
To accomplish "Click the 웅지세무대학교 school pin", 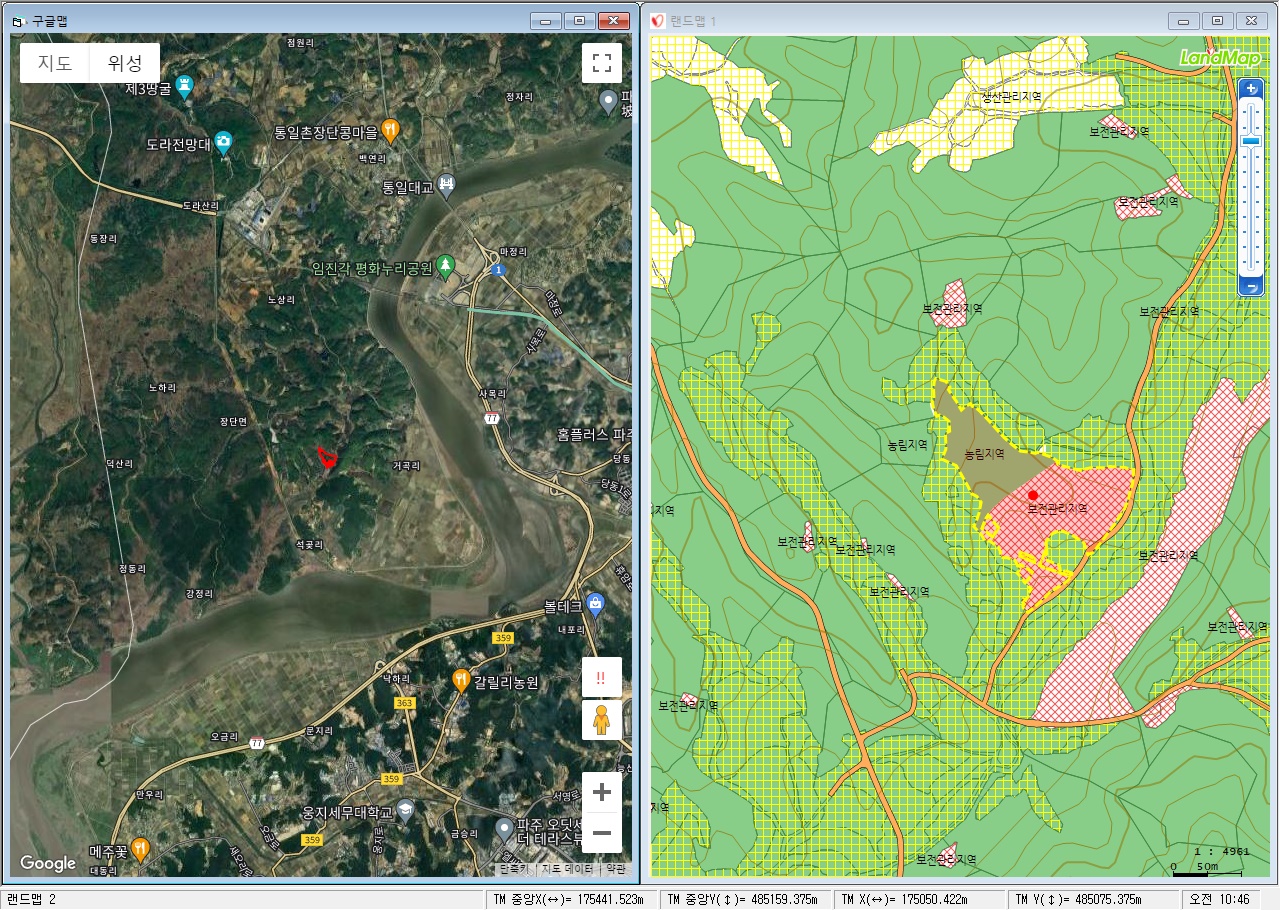I will click(x=404, y=810).
